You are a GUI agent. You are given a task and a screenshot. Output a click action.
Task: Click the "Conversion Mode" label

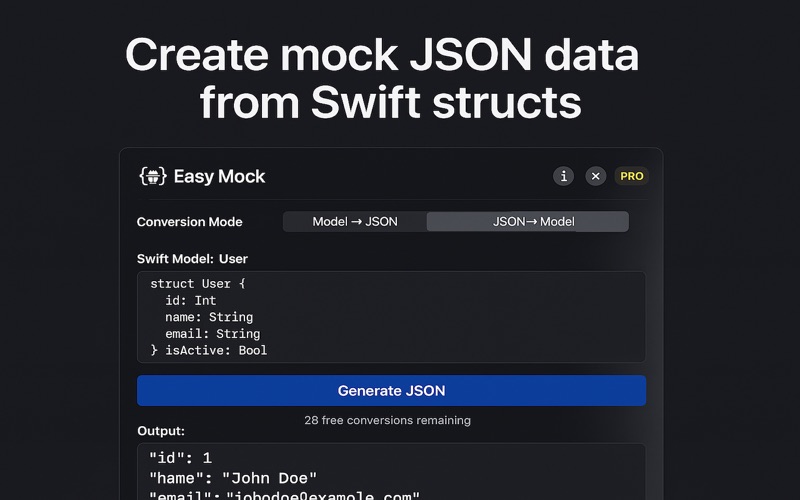click(x=189, y=222)
